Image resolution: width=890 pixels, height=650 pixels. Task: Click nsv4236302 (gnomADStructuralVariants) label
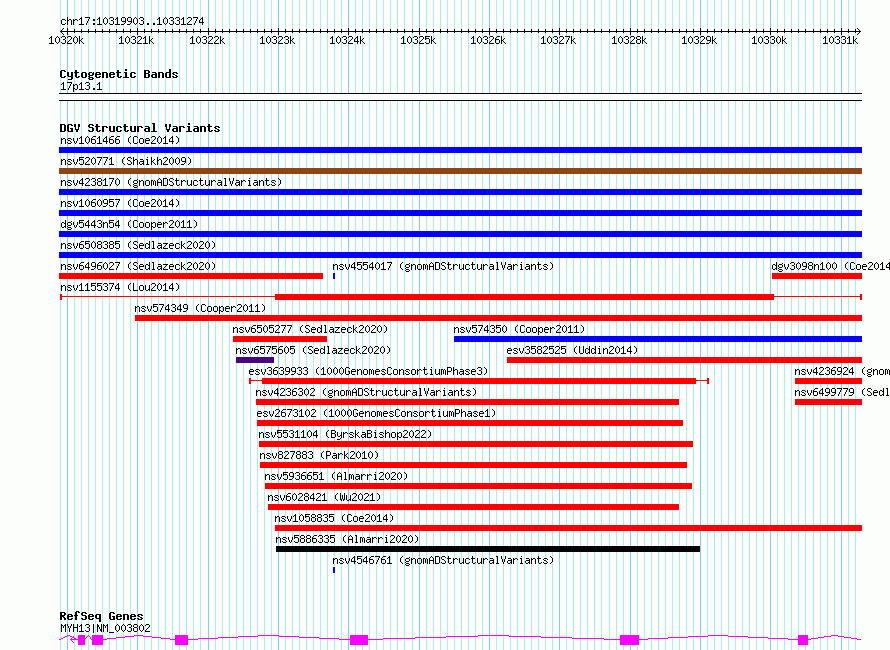366,392
